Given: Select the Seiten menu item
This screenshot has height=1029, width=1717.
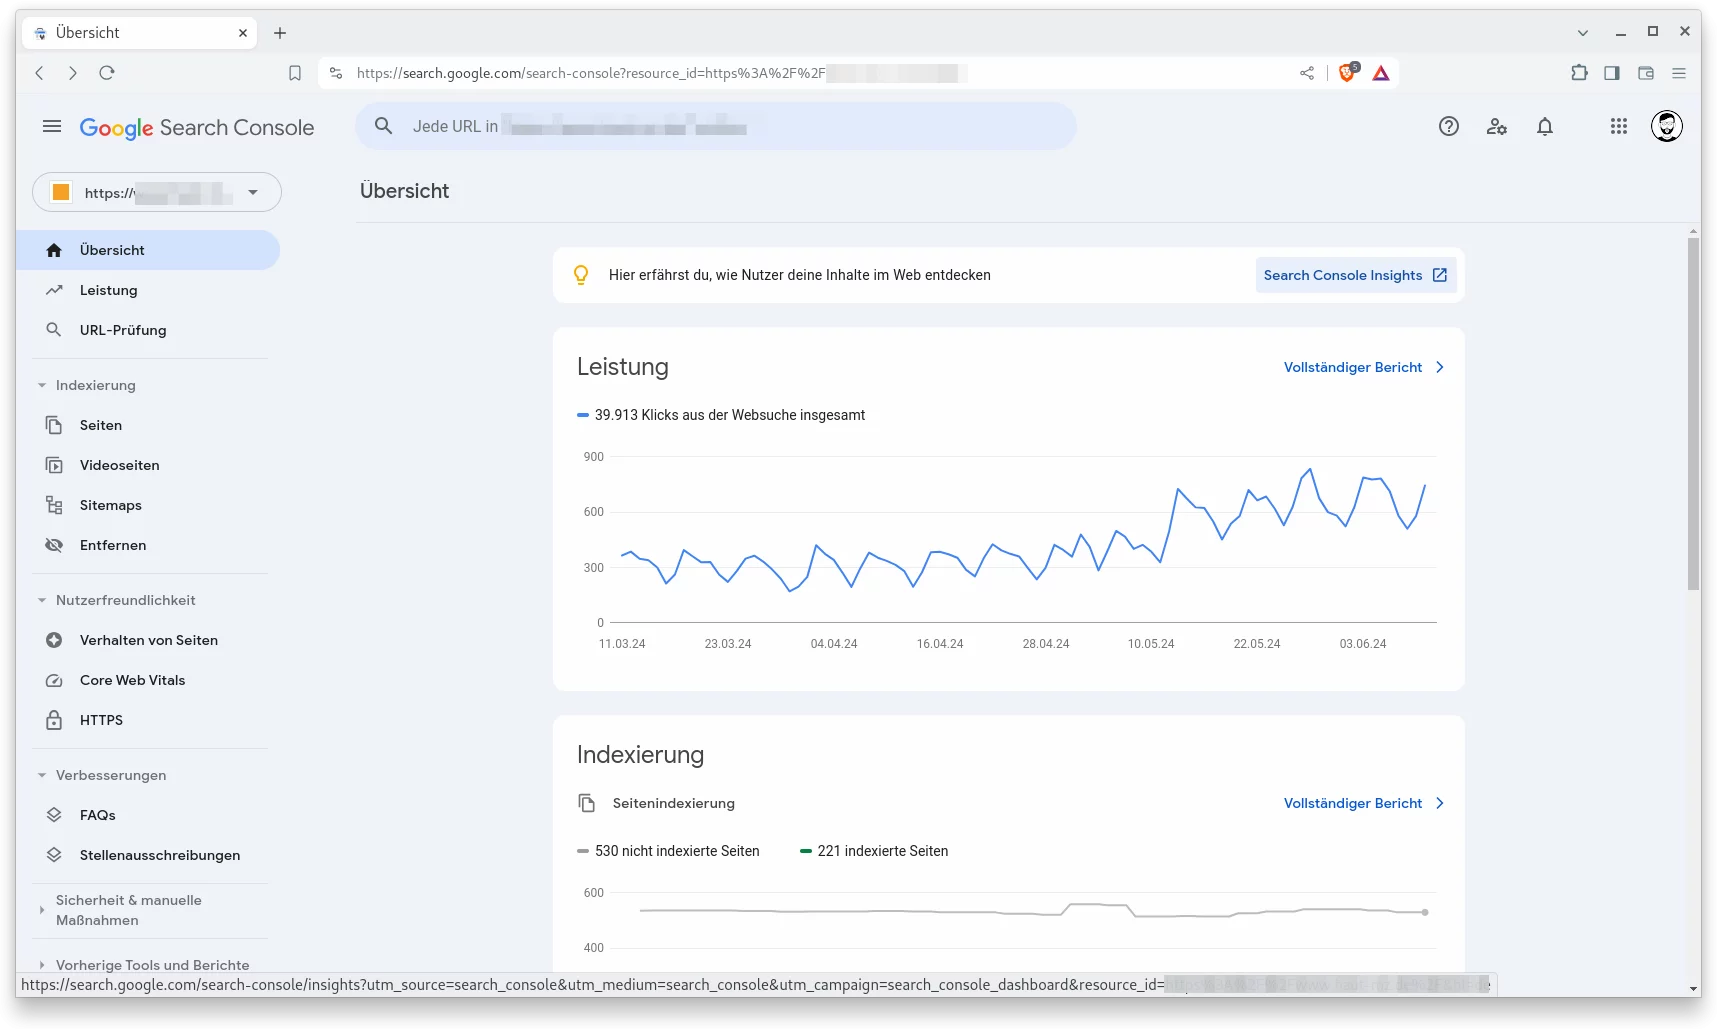Looking at the screenshot, I should coord(148,425).
